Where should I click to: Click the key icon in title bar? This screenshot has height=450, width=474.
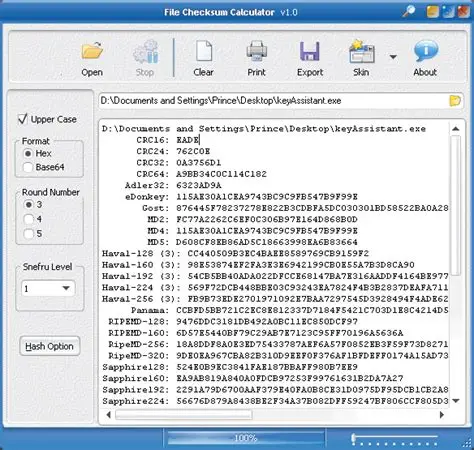[x=408, y=12]
